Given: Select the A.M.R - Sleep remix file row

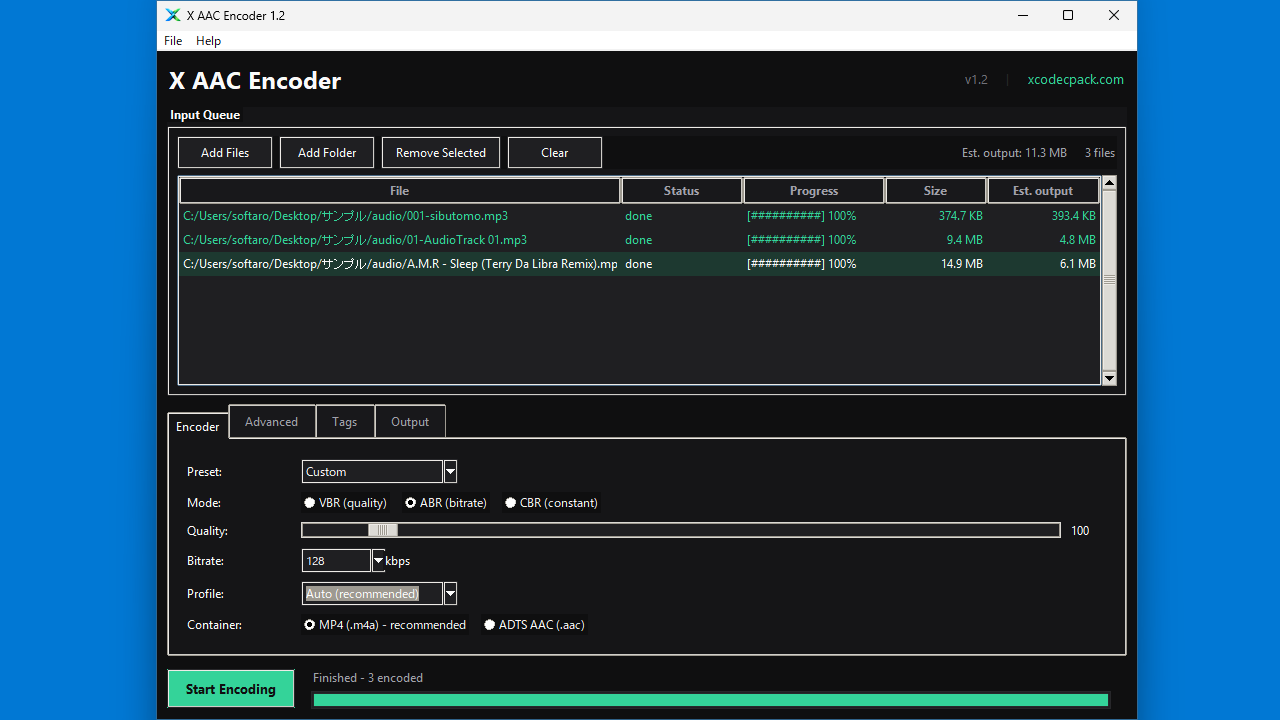Looking at the screenshot, I should point(640,264).
